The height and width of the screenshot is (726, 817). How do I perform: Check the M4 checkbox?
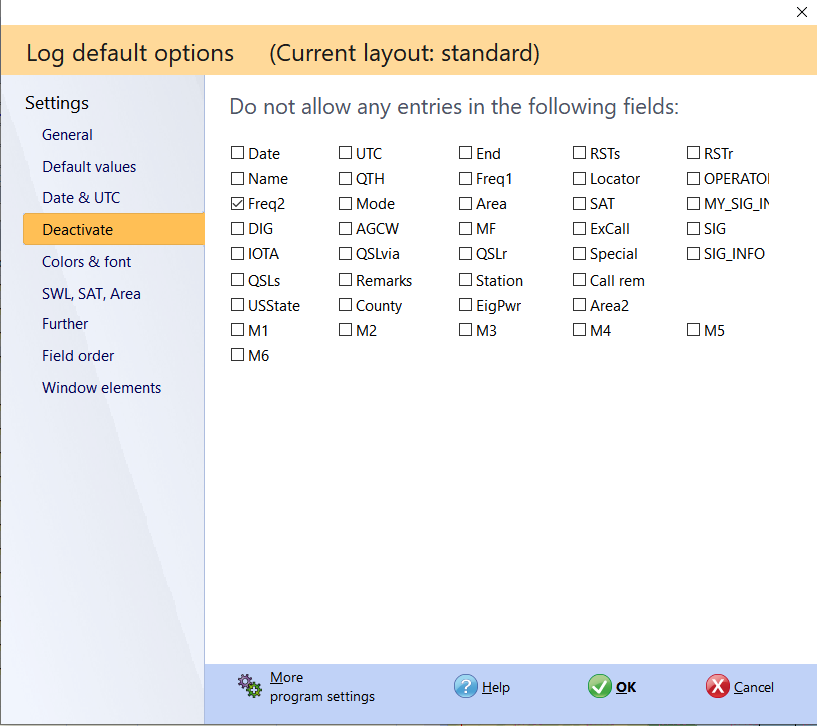coord(579,330)
